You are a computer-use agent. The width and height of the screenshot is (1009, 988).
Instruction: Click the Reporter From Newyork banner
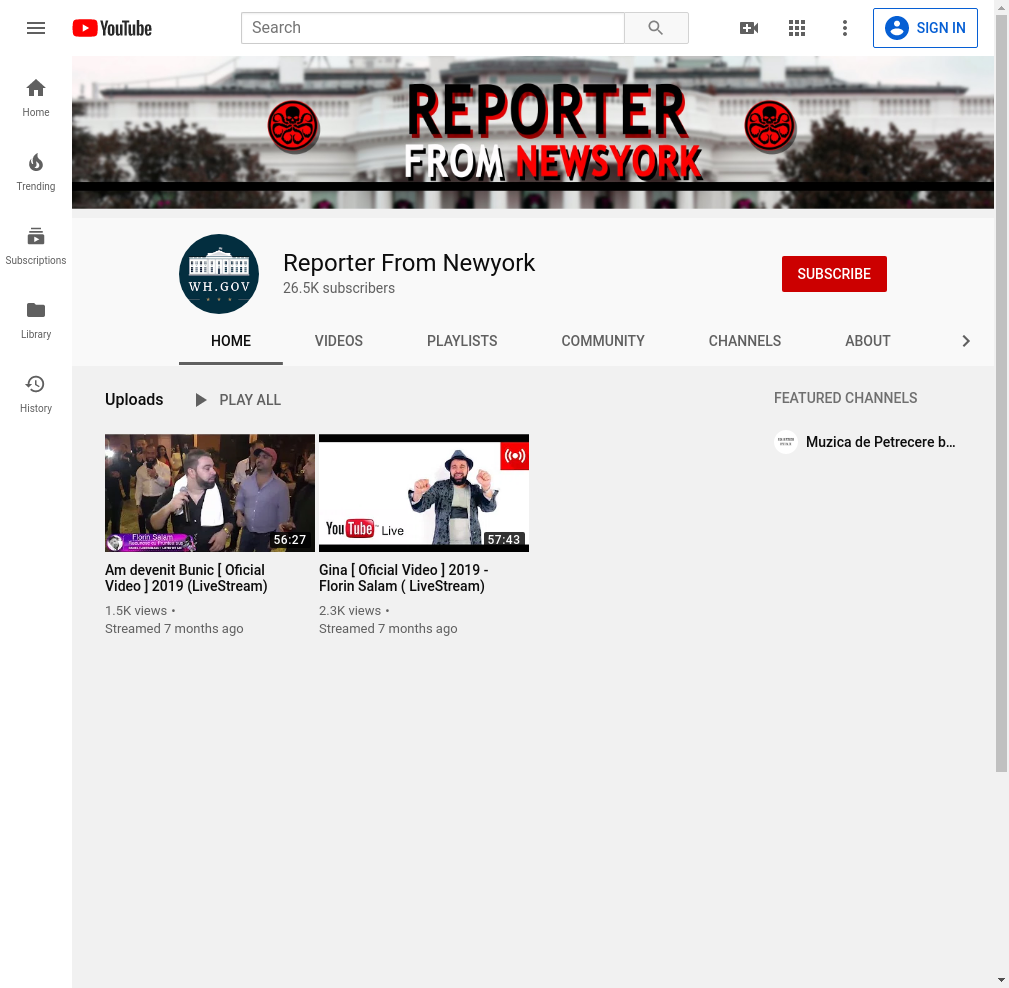[x=533, y=132]
